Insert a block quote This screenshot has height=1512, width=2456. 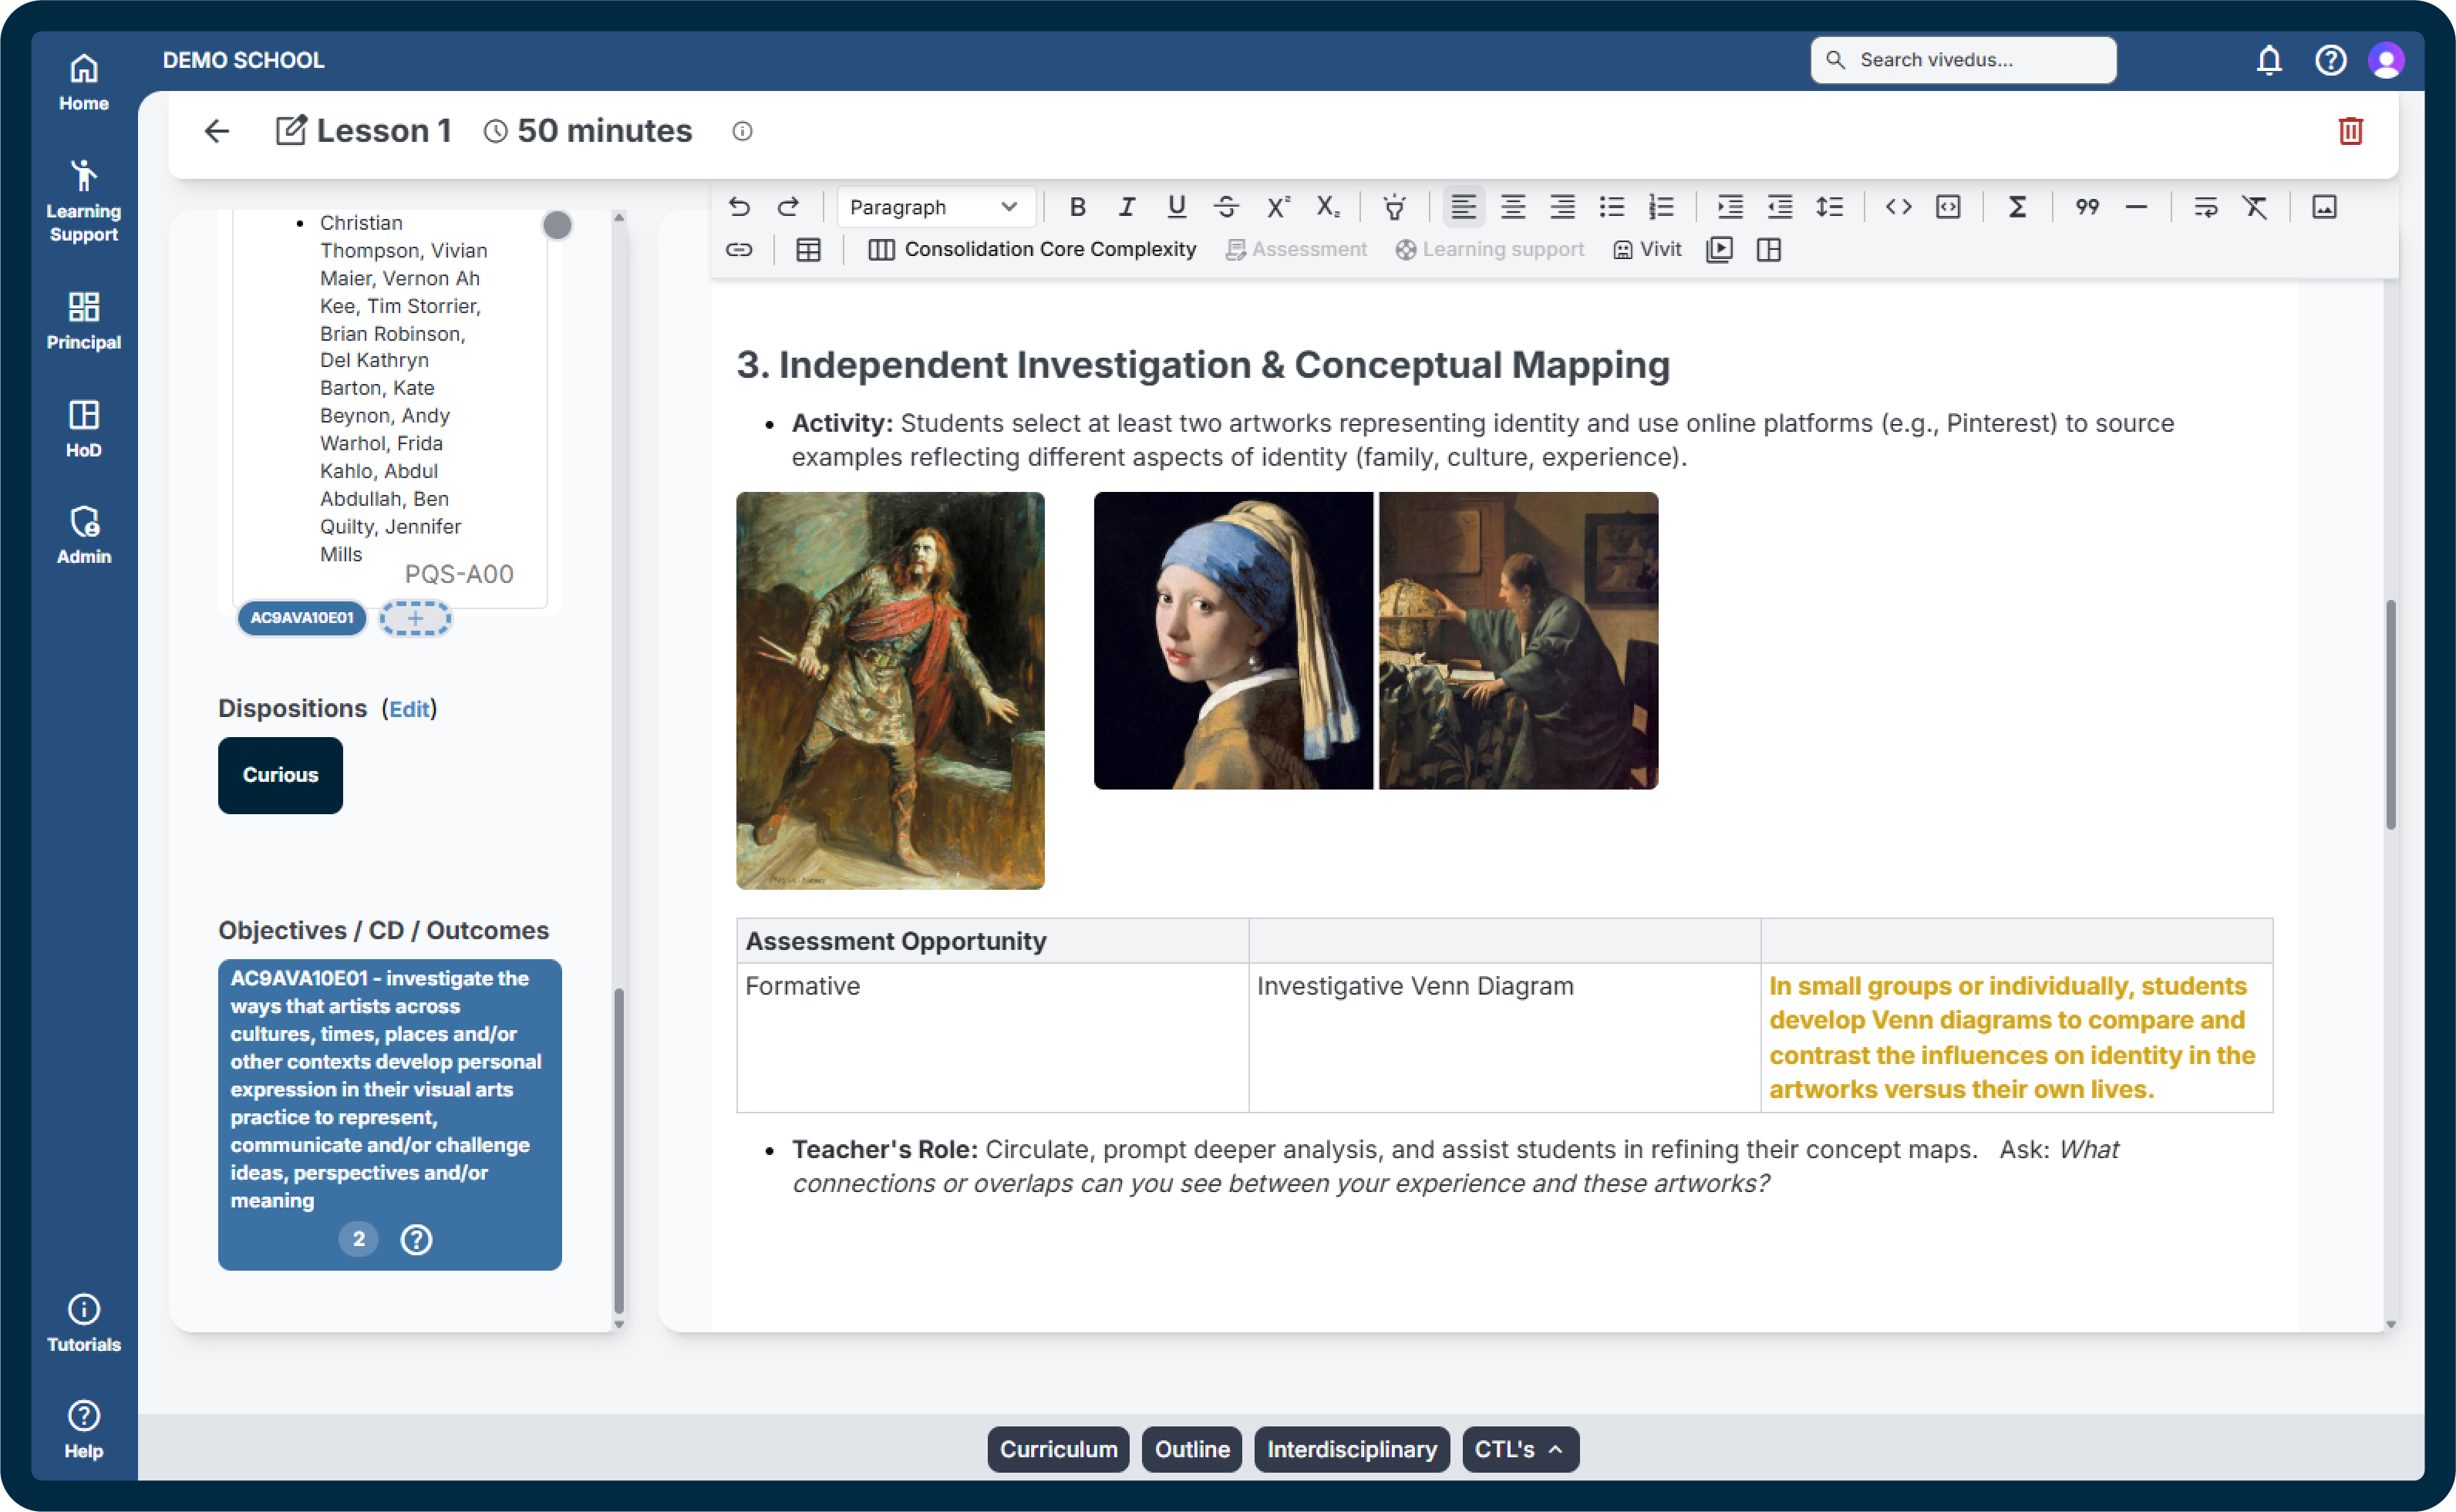pos(2086,207)
